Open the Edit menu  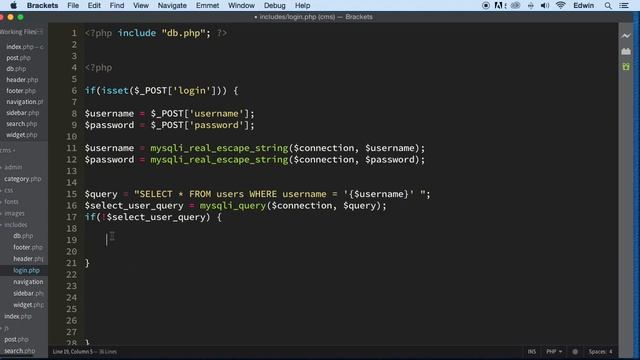pyautogui.click(x=94, y=5)
